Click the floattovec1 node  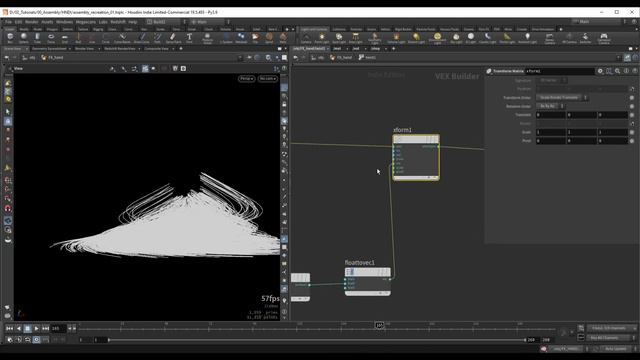[x=367, y=282]
